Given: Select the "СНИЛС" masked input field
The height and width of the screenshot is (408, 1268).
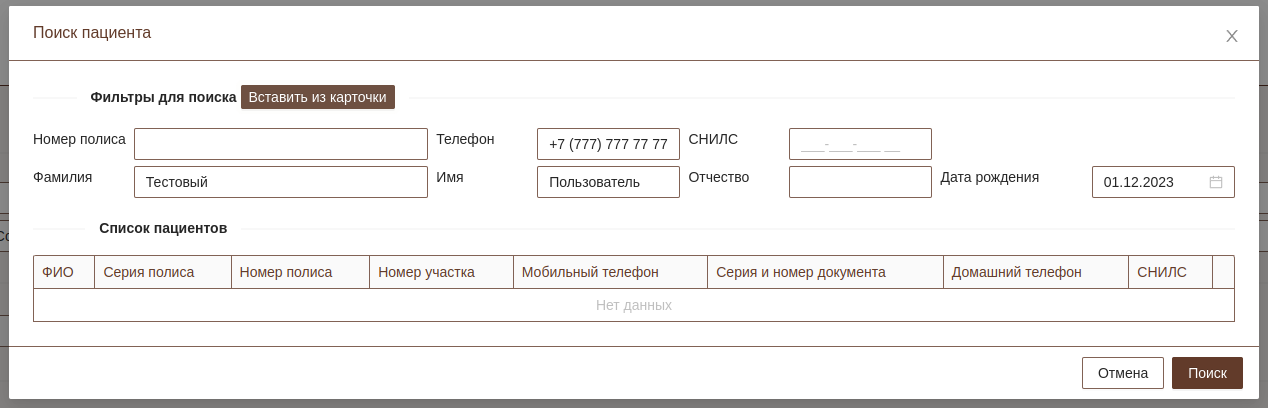Looking at the screenshot, I should pos(860,144).
